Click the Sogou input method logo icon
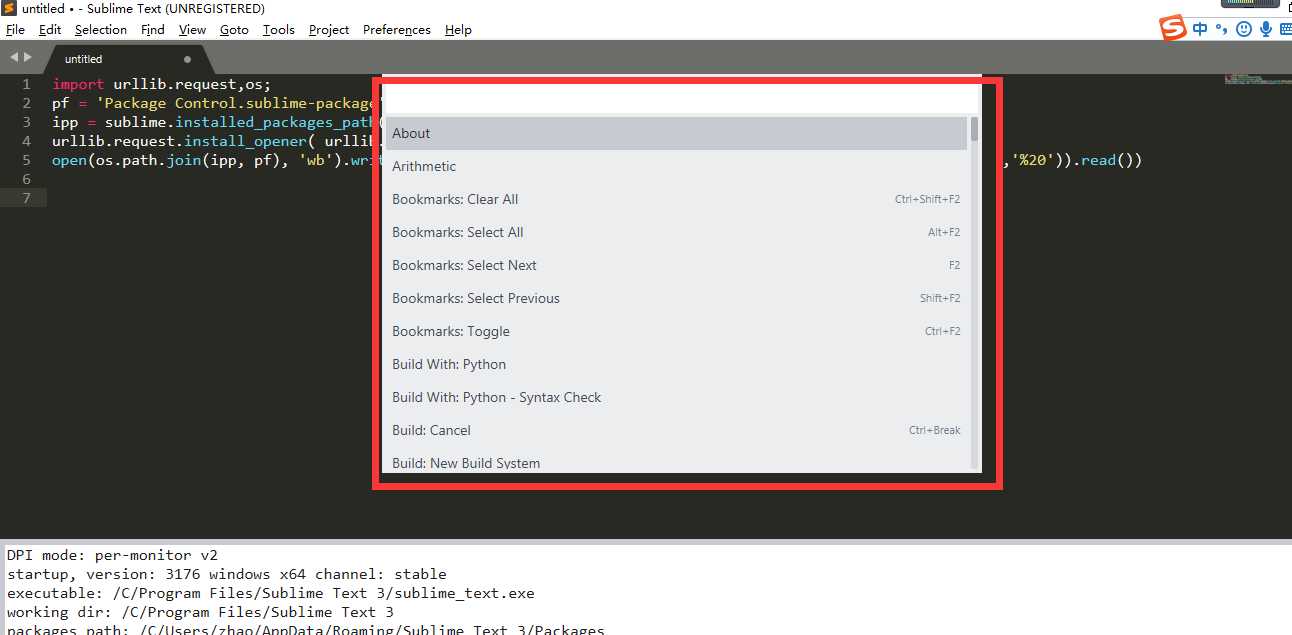The height and width of the screenshot is (635, 1292). tap(1173, 29)
